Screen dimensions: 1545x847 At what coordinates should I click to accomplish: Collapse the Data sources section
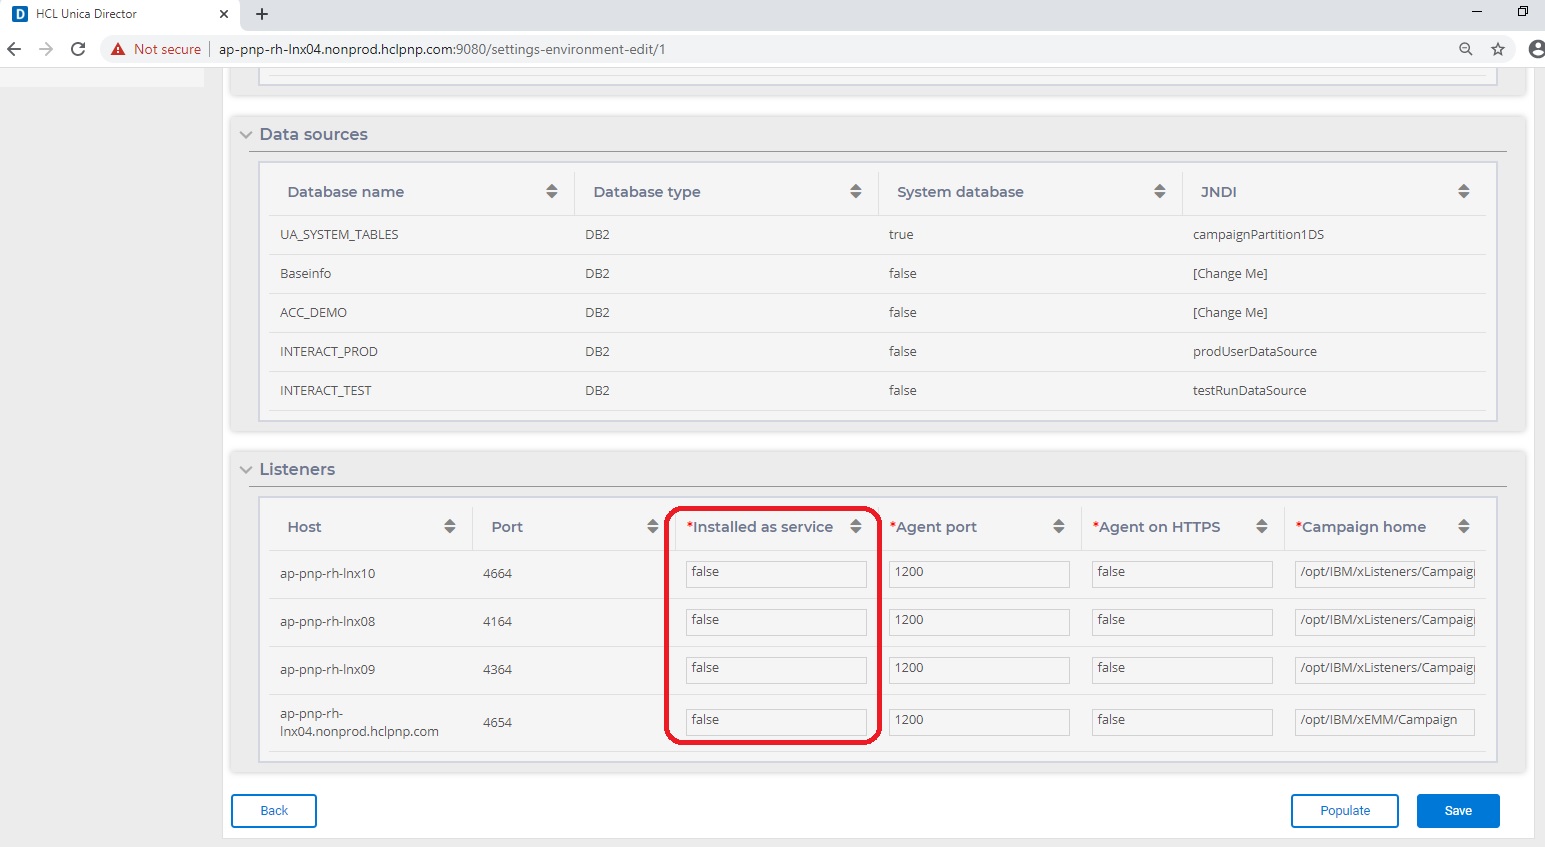(x=246, y=135)
